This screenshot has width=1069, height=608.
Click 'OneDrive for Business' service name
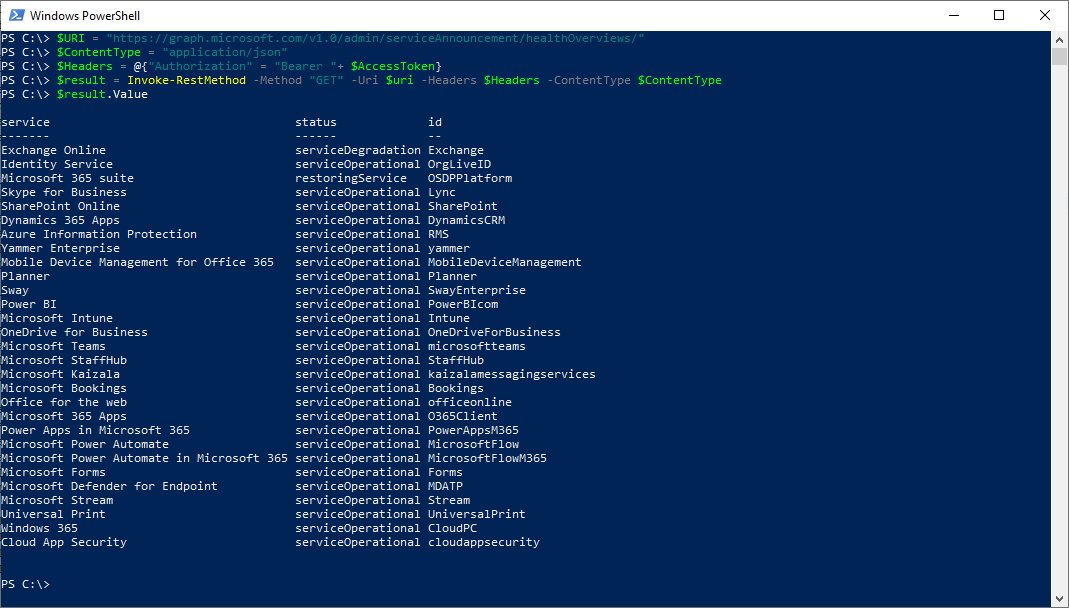tap(74, 332)
